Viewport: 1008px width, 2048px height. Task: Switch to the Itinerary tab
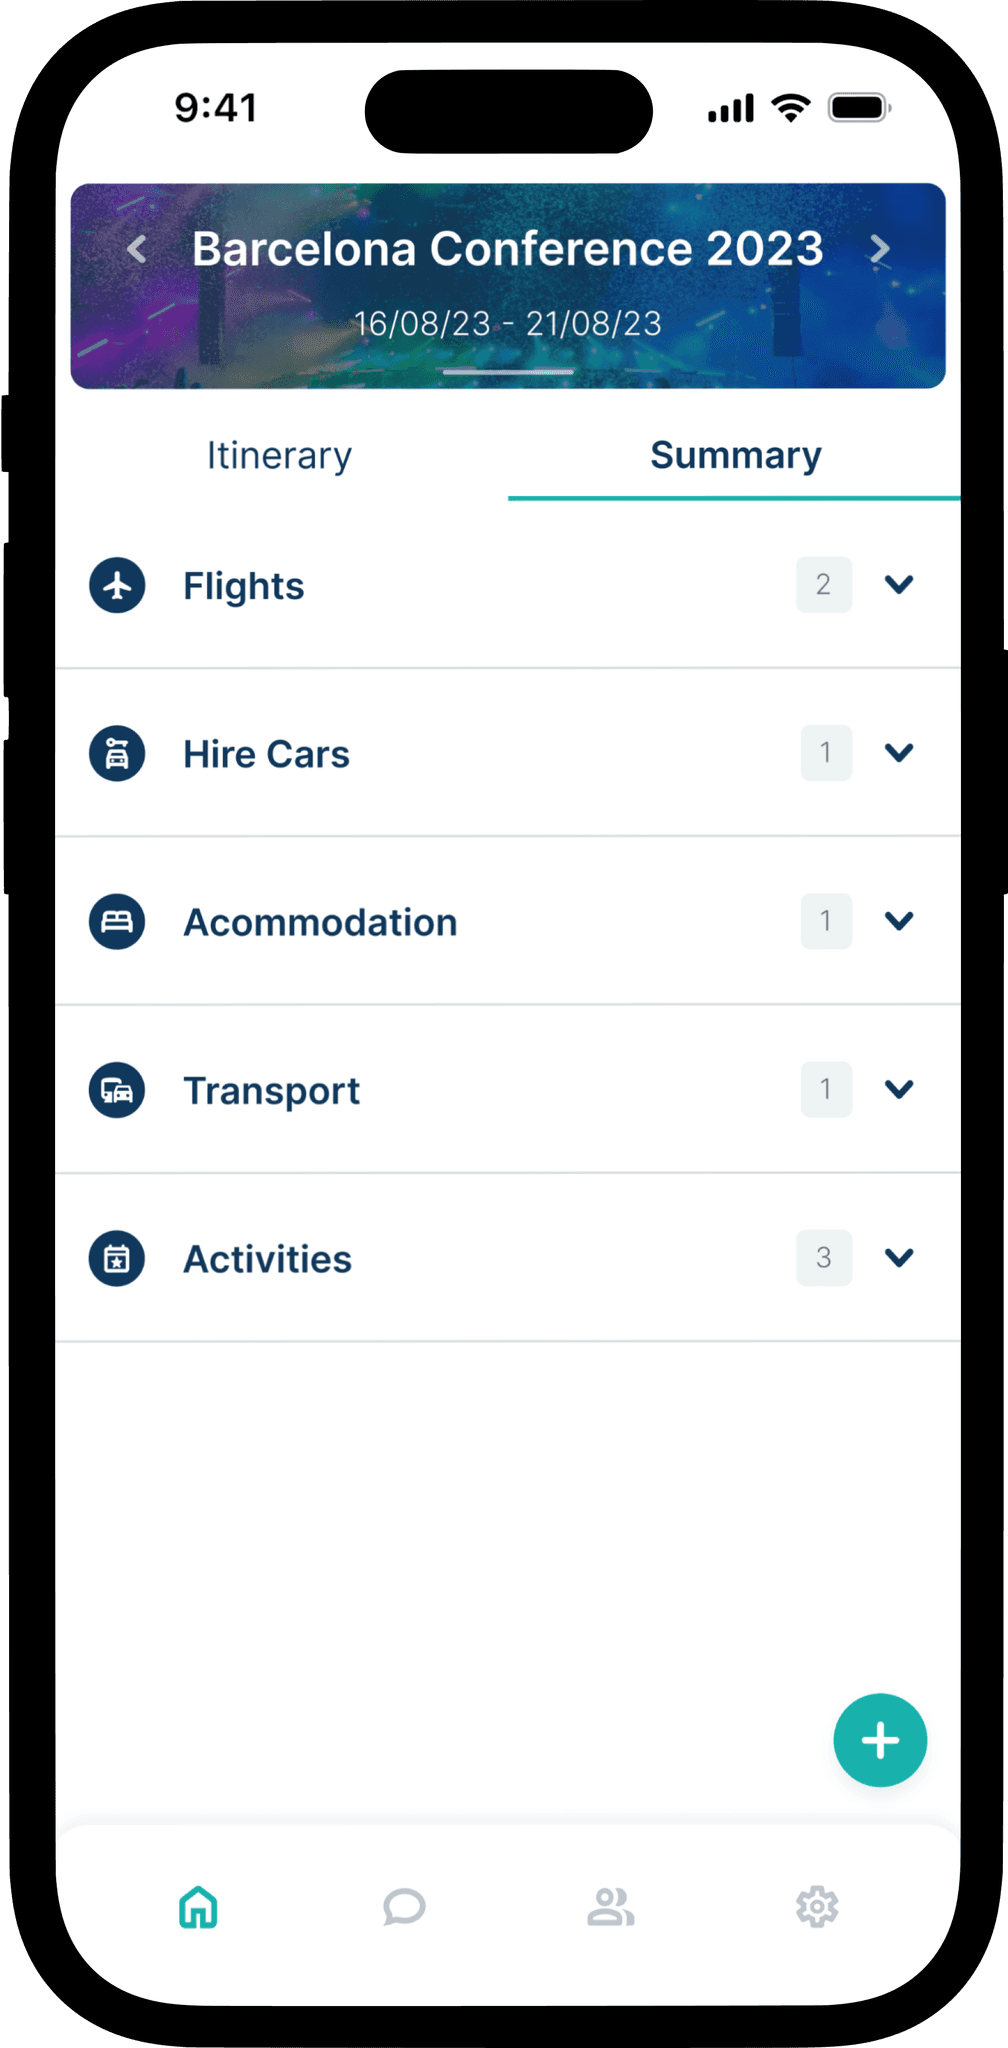pyautogui.click(x=280, y=456)
